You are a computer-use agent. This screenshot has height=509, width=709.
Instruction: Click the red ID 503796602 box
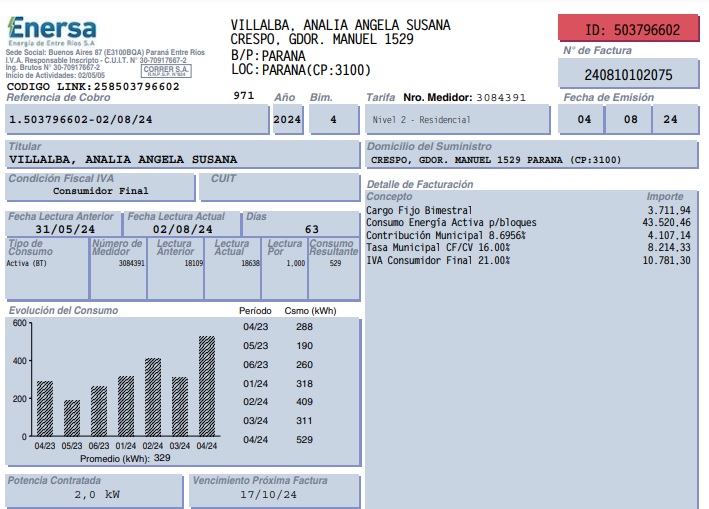tap(631, 30)
